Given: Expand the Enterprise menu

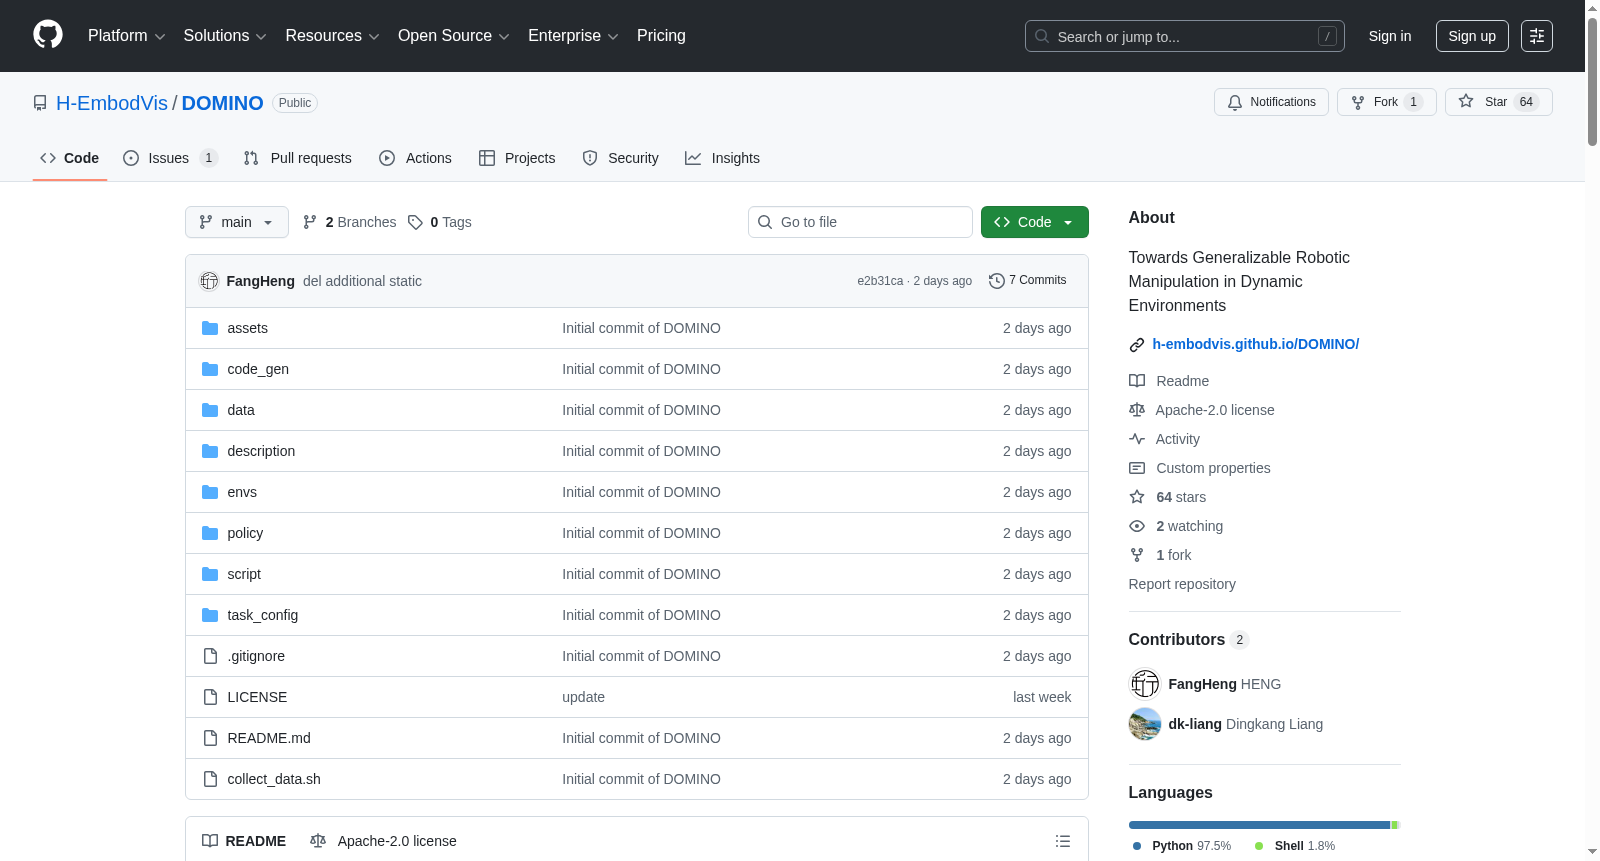Looking at the screenshot, I should coord(573,36).
